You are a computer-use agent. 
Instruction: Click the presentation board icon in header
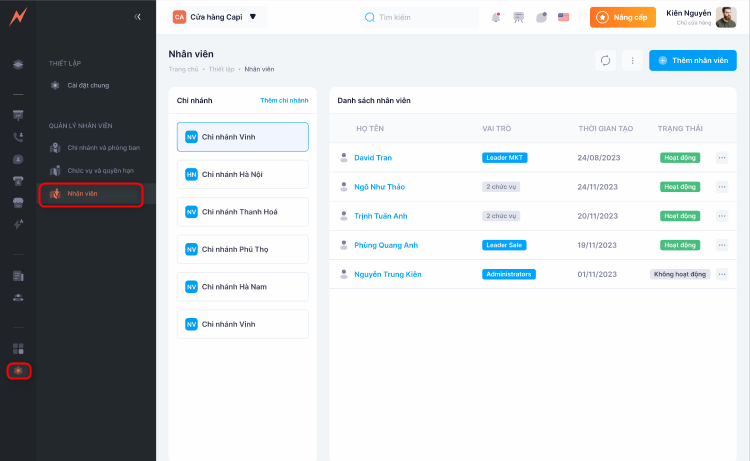(518, 17)
